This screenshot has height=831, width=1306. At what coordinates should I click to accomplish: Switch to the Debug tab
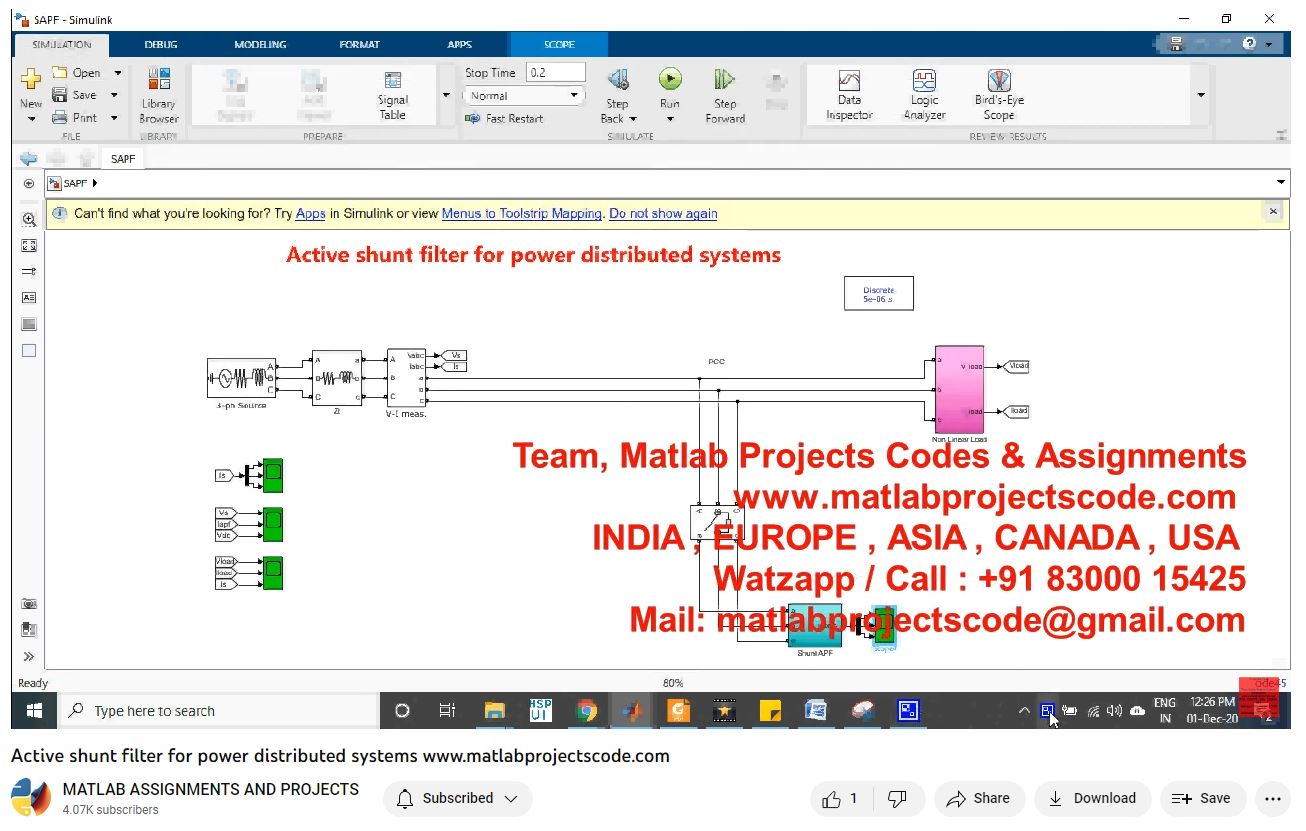tap(160, 44)
